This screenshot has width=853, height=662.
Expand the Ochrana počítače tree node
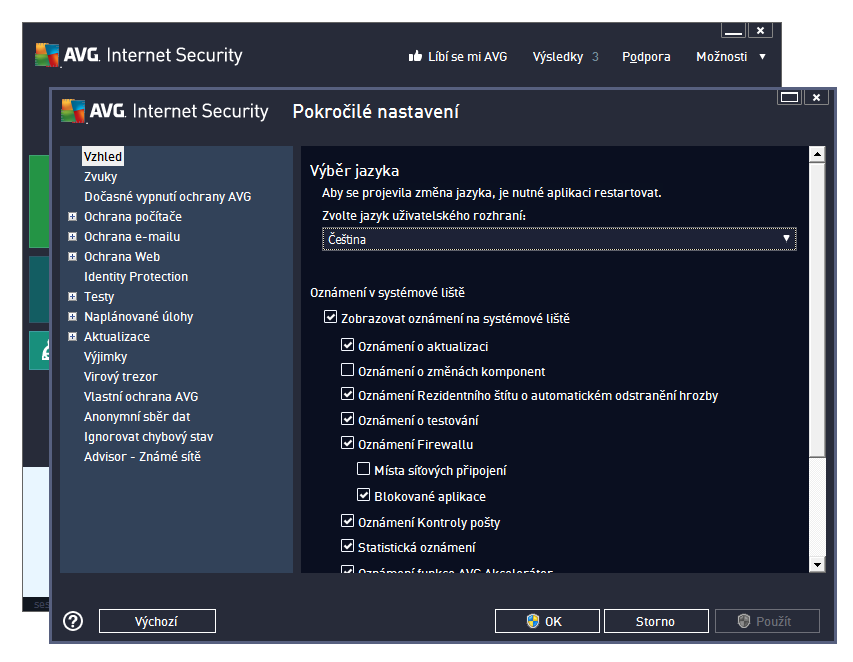coord(72,216)
